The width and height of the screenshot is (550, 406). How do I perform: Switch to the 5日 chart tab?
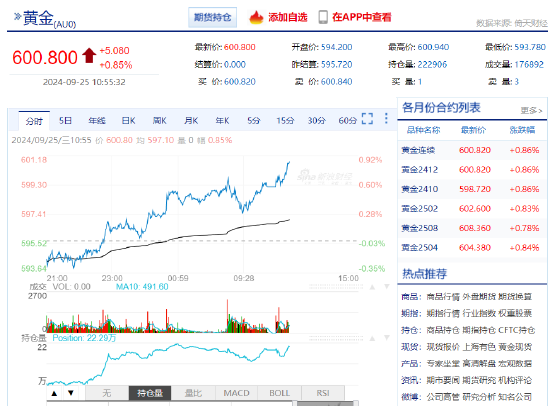click(65, 121)
